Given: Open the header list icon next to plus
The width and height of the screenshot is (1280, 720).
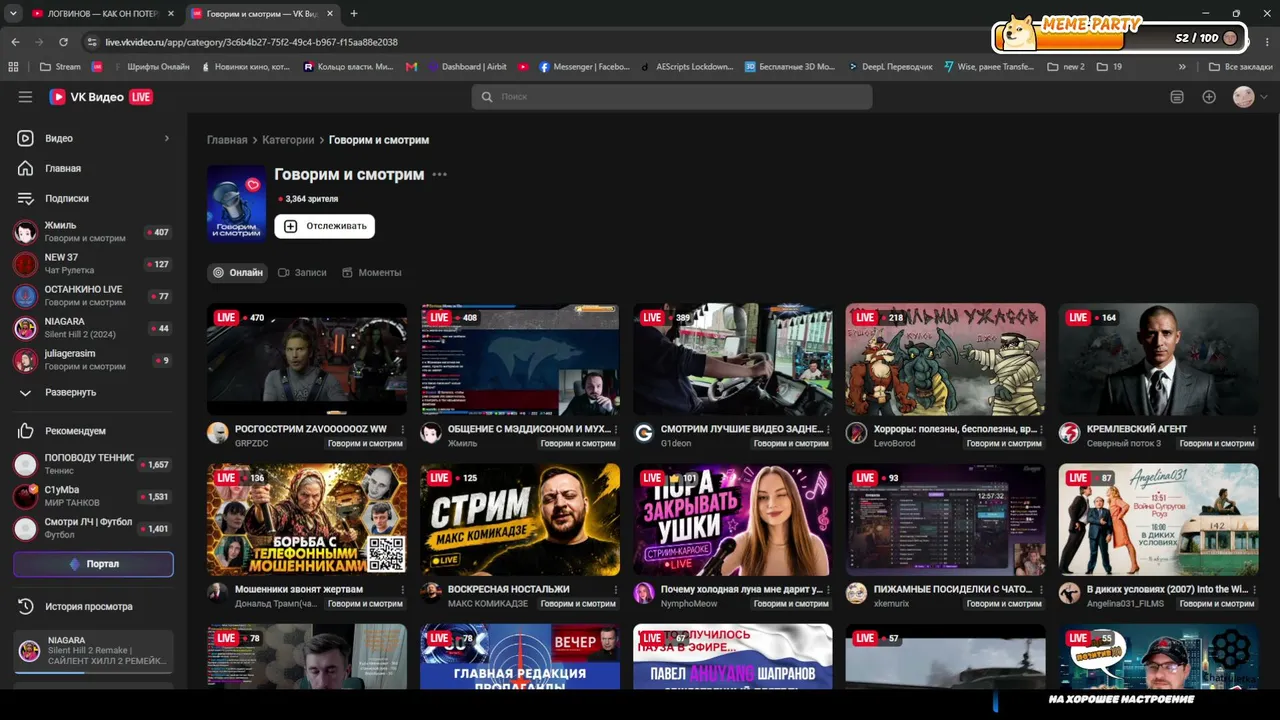Looking at the screenshot, I should tap(1177, 97).
